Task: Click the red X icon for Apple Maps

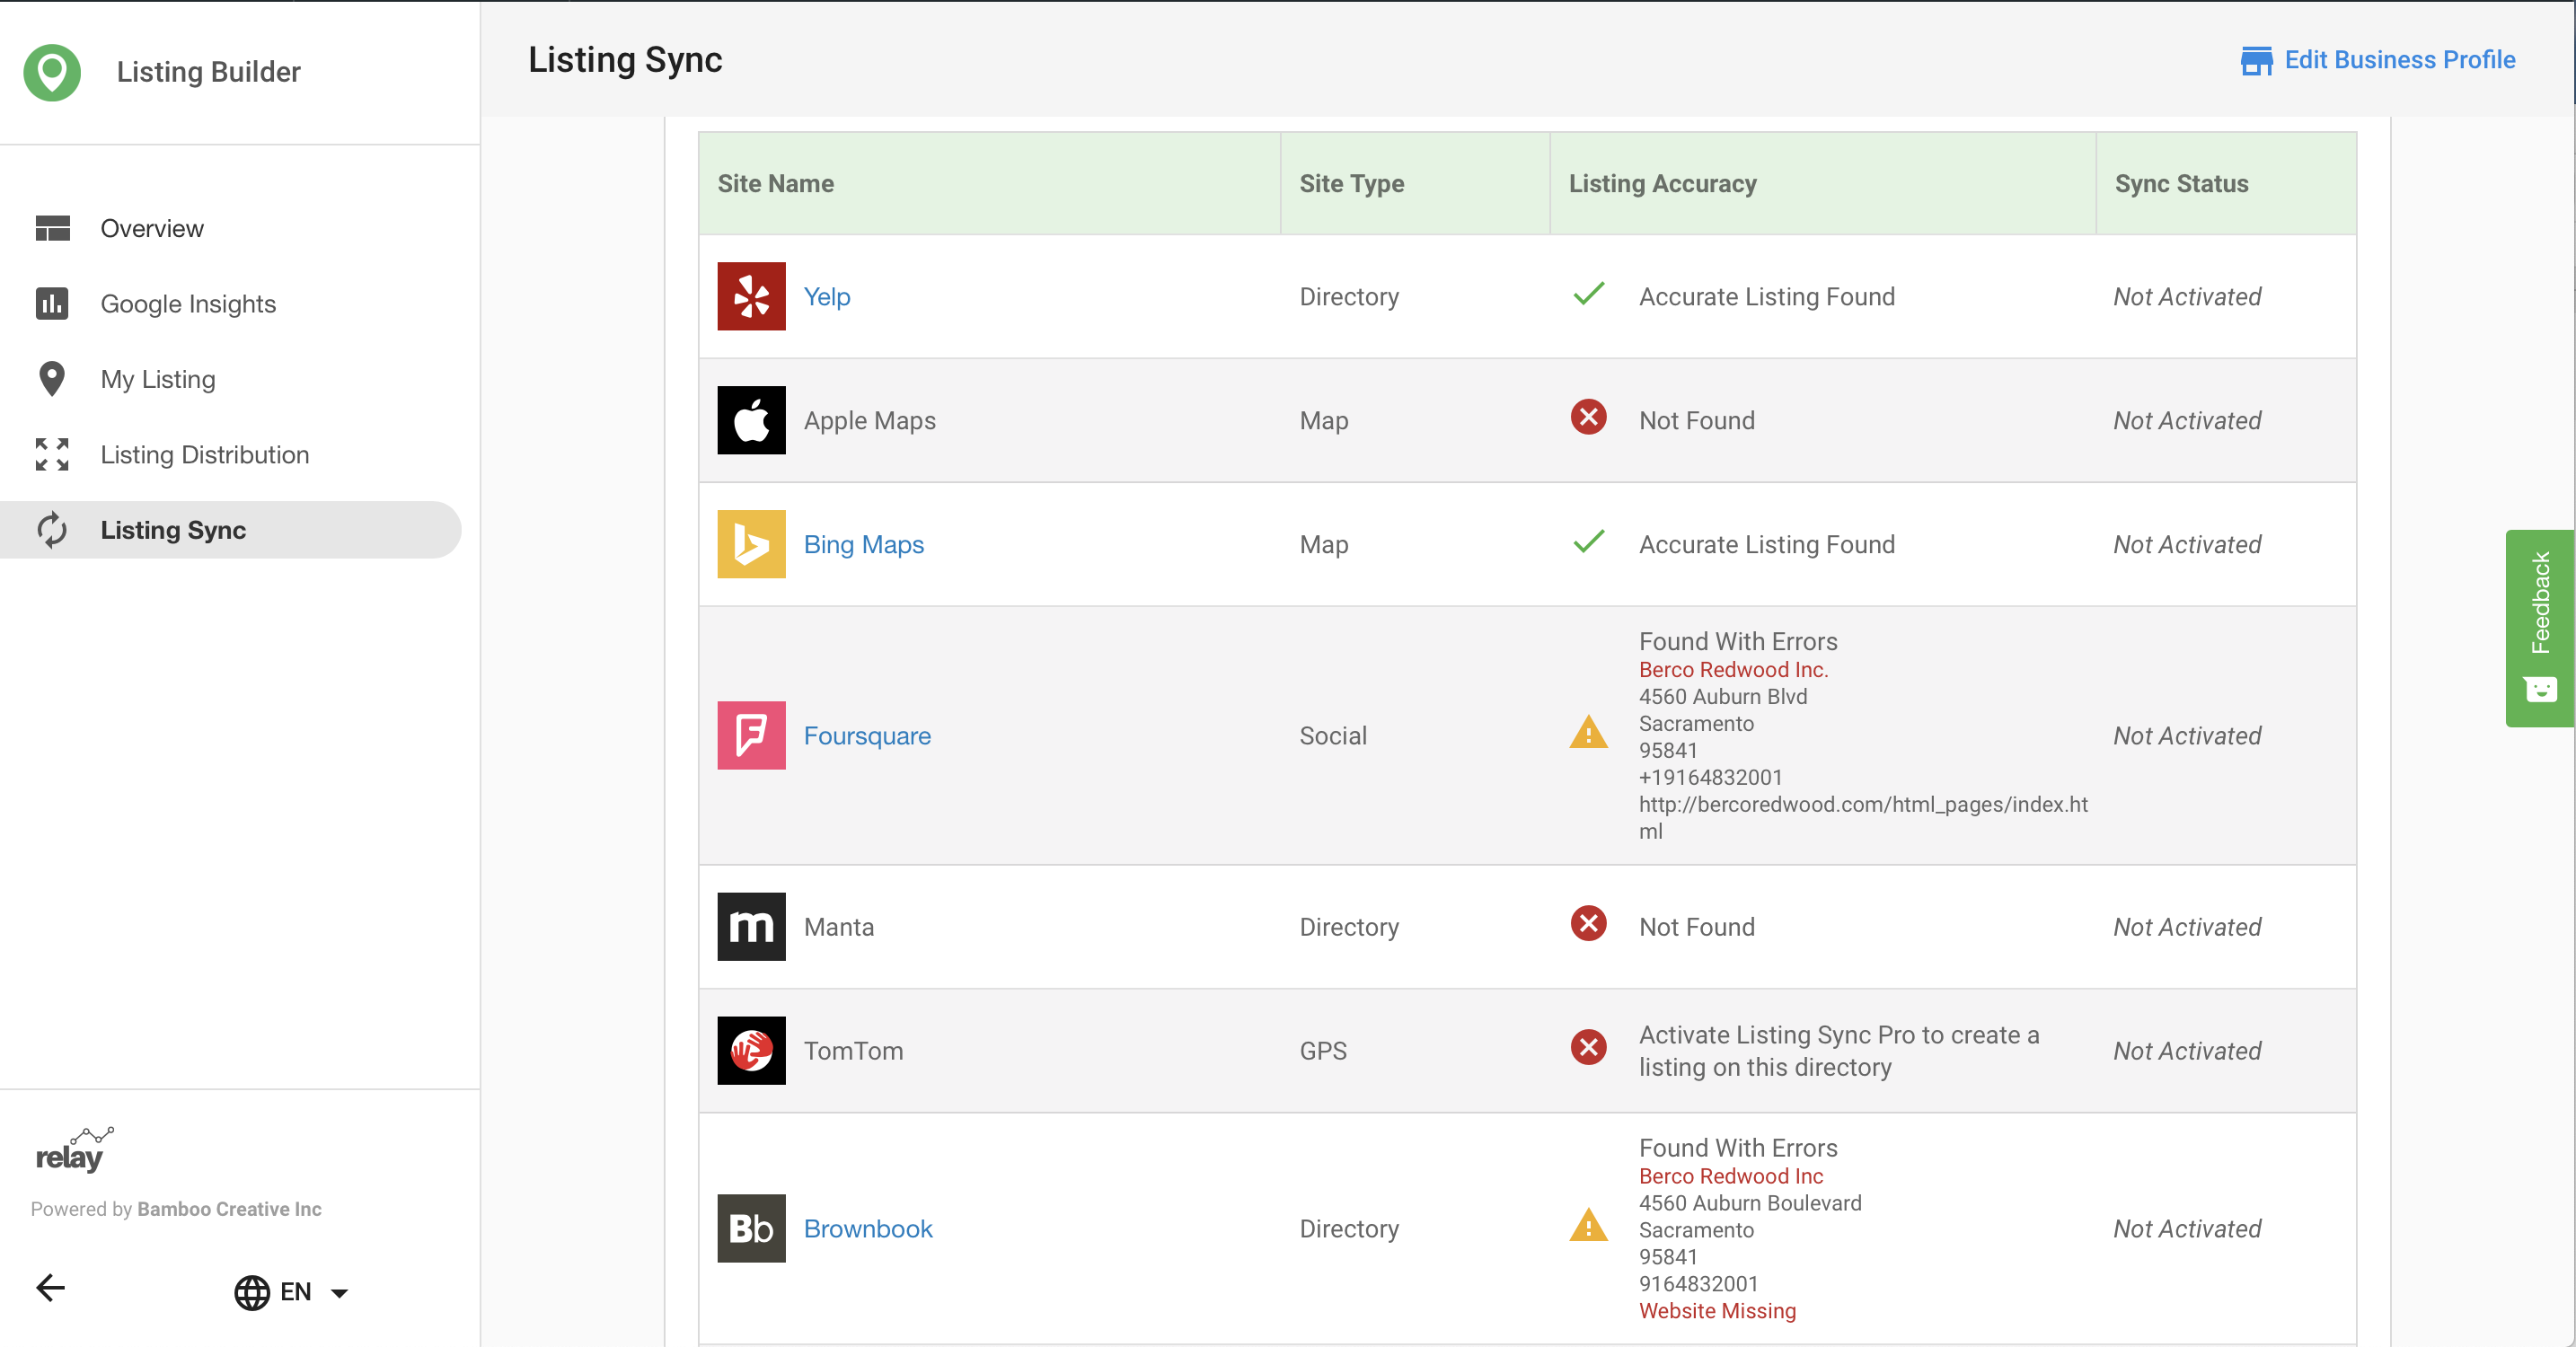Action: tap(1588, 417)
